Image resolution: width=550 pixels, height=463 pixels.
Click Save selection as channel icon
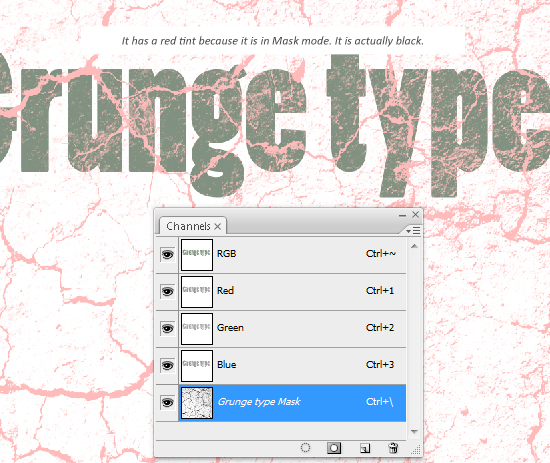coord(334,448)
